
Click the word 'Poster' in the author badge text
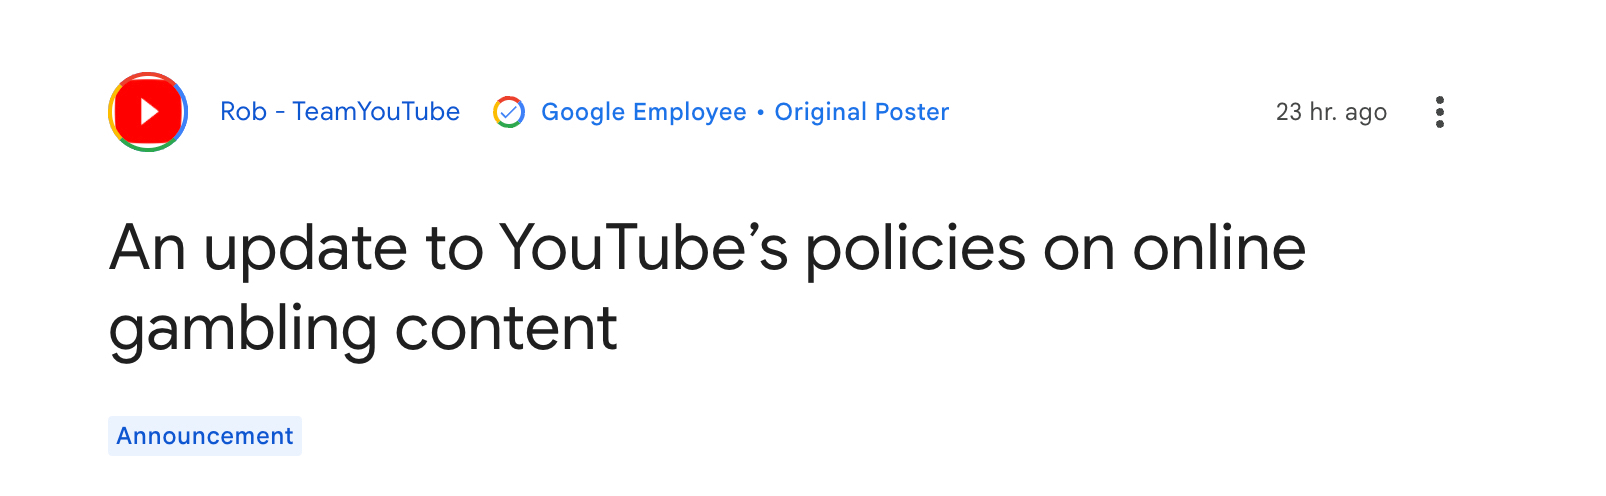tap(912, 112)
